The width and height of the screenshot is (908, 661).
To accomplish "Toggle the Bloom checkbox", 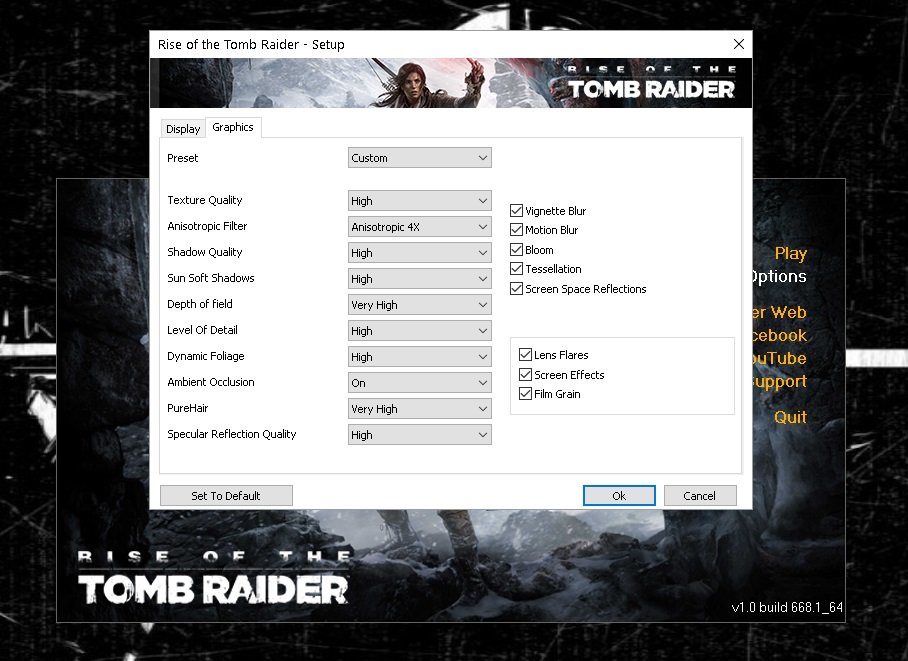I will 517,250.
